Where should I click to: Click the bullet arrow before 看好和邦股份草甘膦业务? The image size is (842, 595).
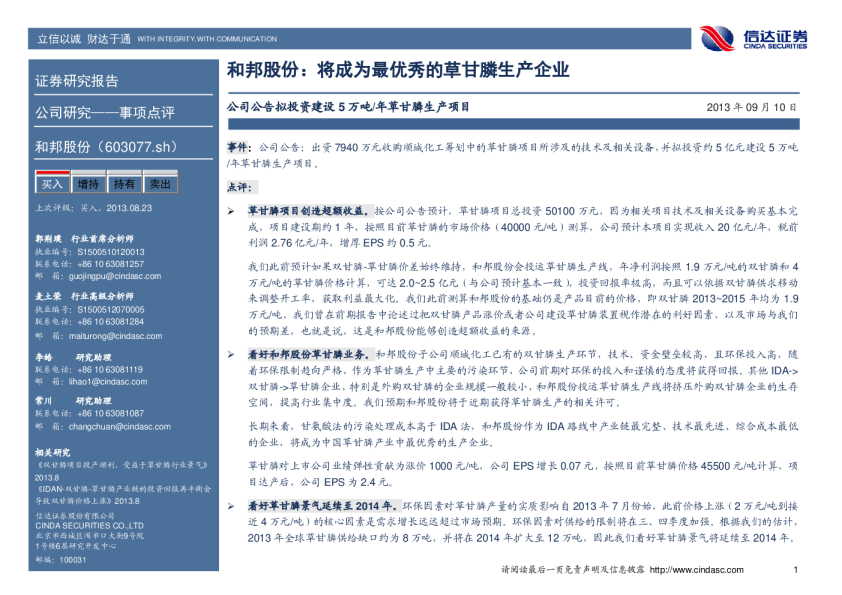pos(232,355)
